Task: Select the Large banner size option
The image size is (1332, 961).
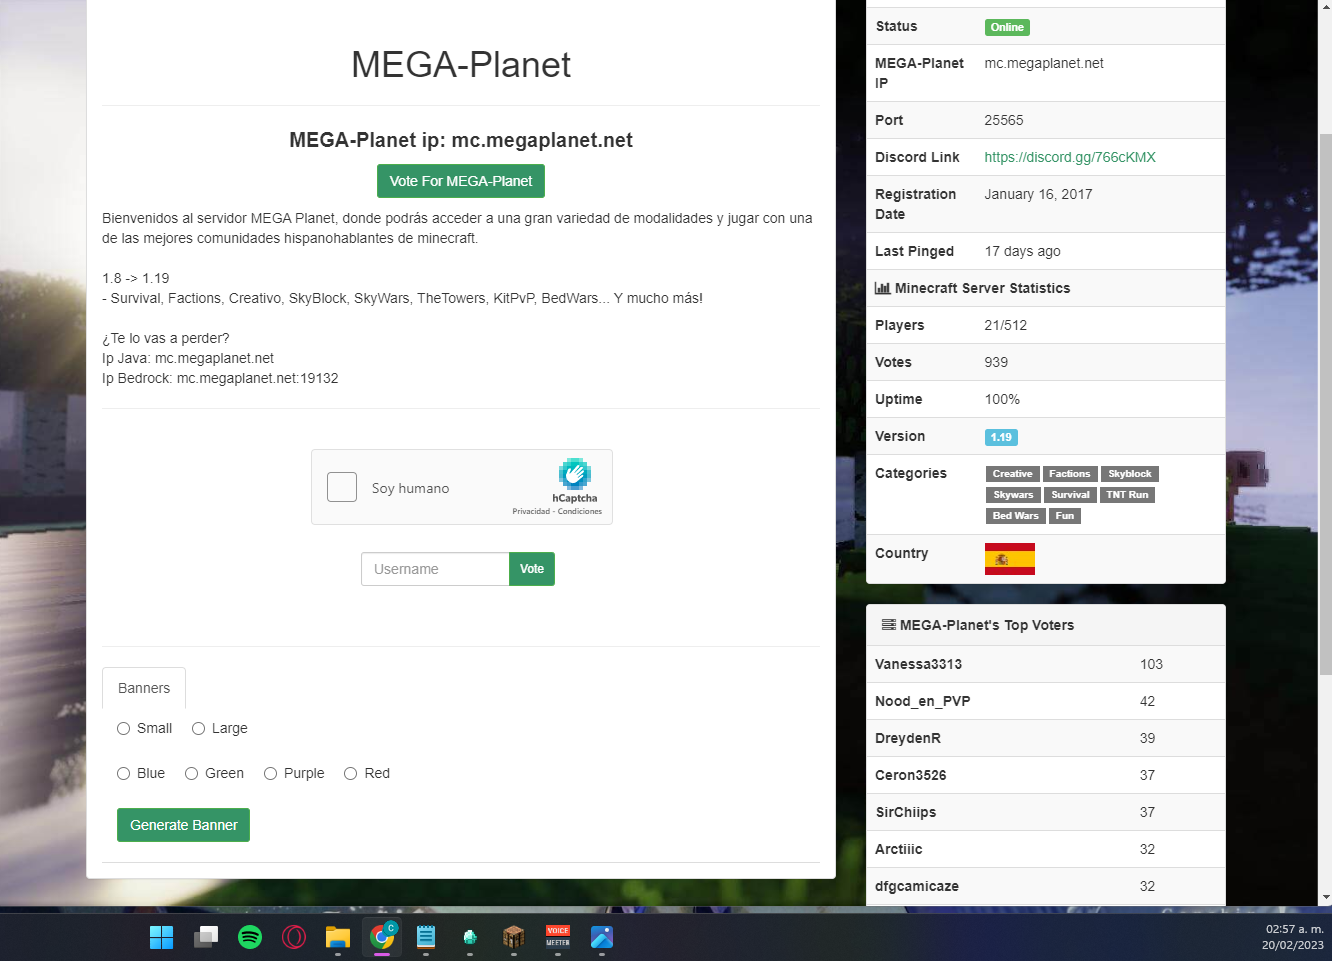Action: click(x=199, y=729)
